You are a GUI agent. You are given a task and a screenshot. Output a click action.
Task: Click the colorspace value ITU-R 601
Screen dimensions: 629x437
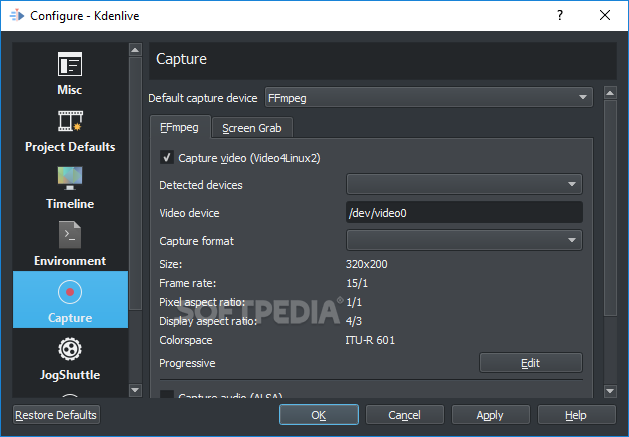(370, 340)
